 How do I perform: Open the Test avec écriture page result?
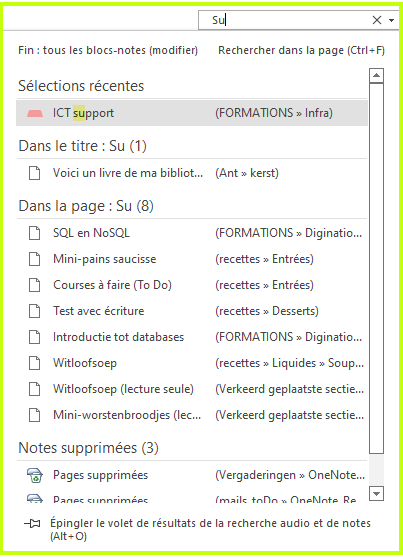point(192,311)
